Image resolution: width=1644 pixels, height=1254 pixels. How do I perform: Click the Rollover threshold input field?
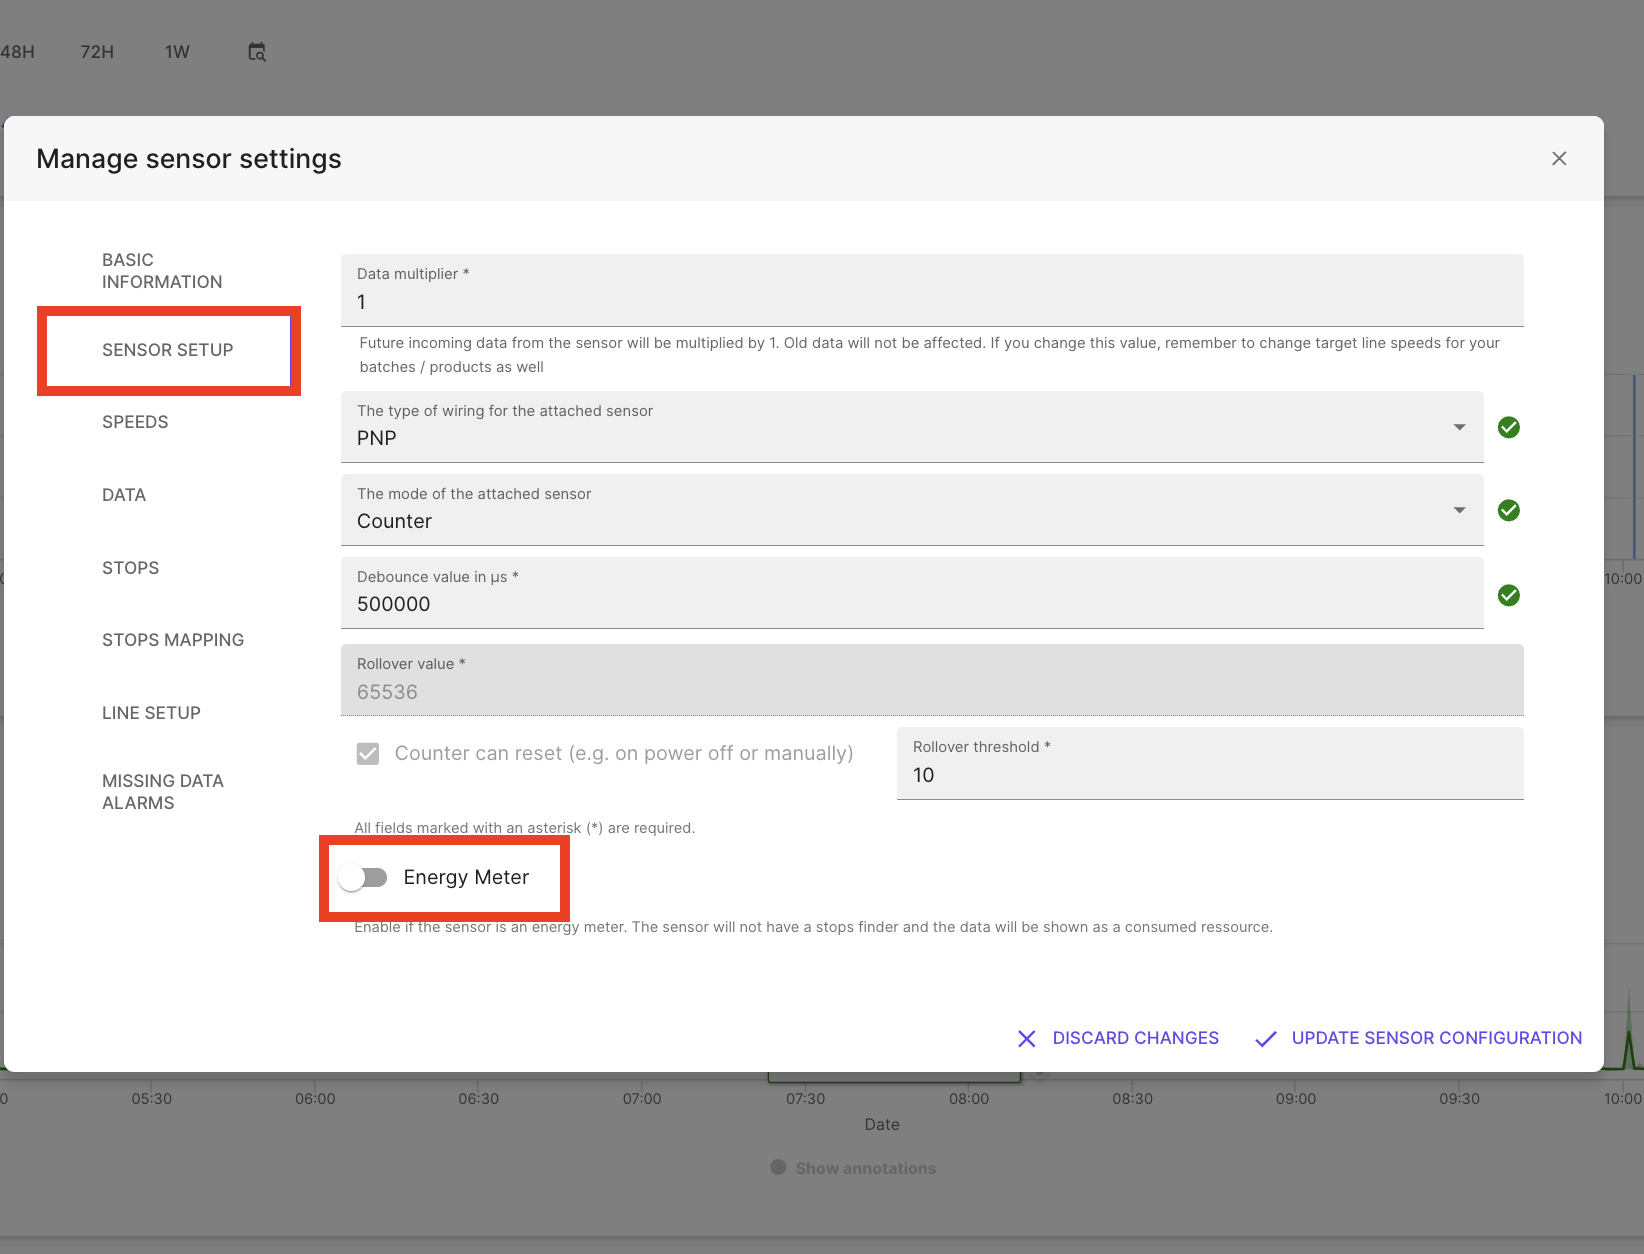1210,763
